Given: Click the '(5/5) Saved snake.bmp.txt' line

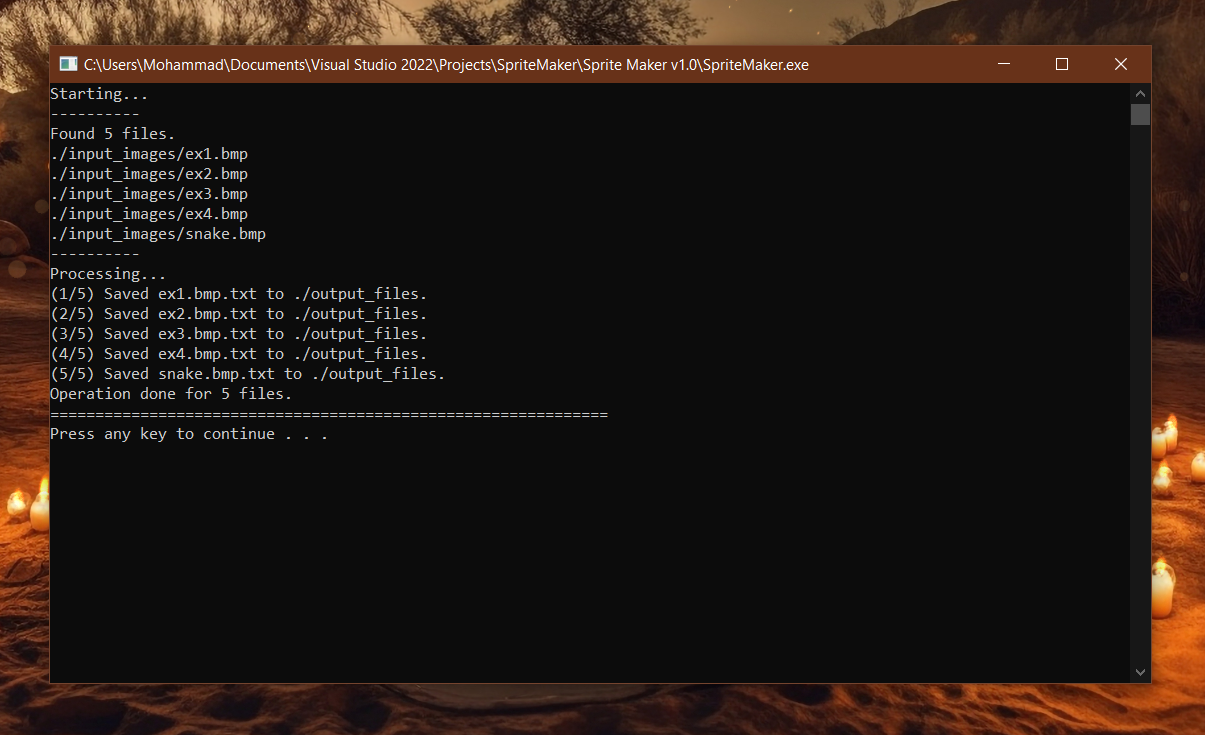Looking at the screenshot, I should tap(248, 374).
